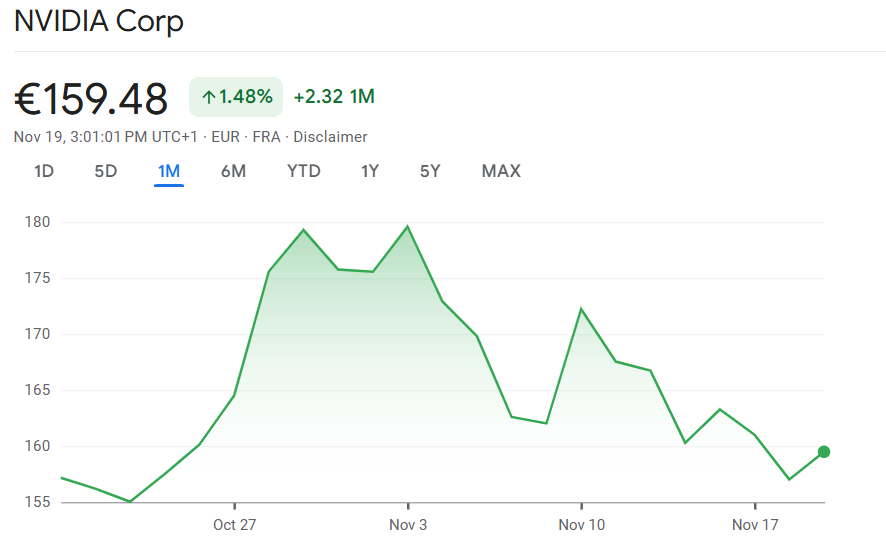The image size is (886, 545).
Task: Select the 1D time range tab
Action: pos(44,171)
